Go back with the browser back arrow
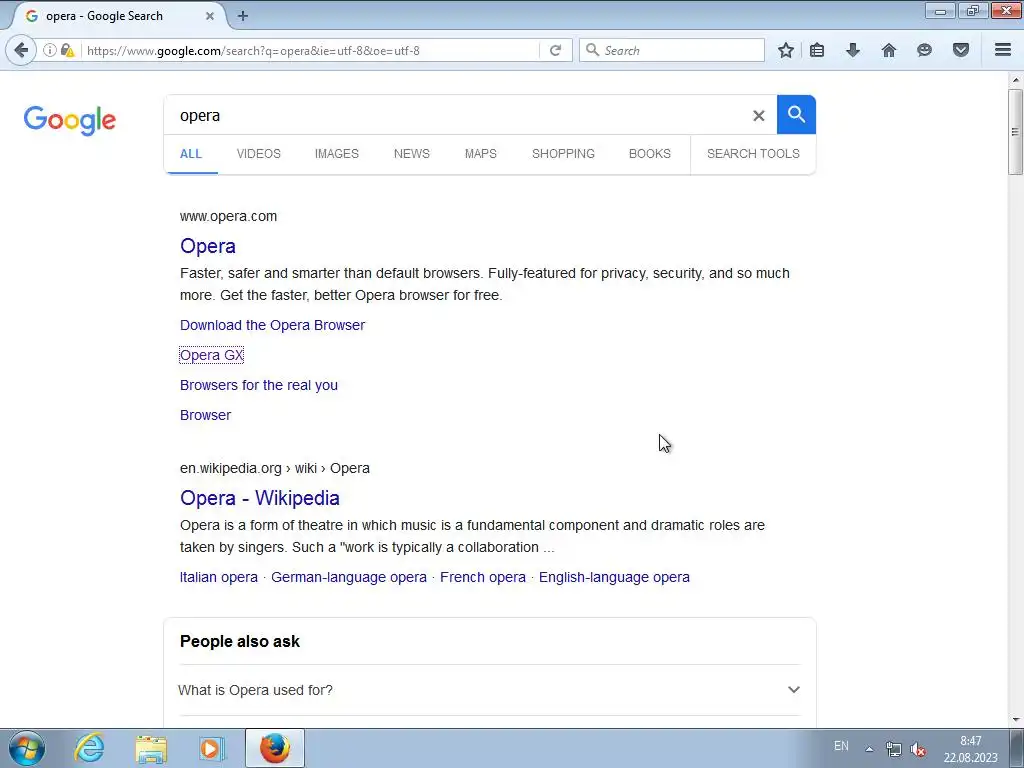 coord(21,50)
